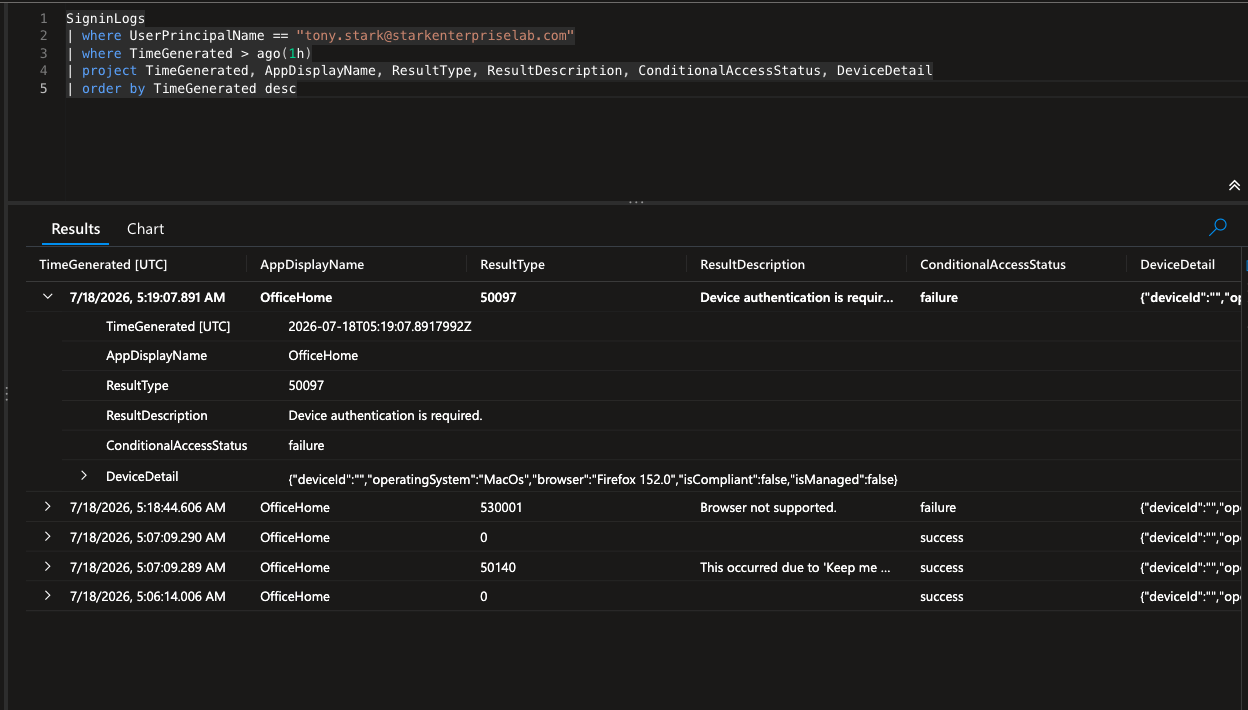Sort by ResultType column header
Screen dimensions: 1248x710
(512, 265)
